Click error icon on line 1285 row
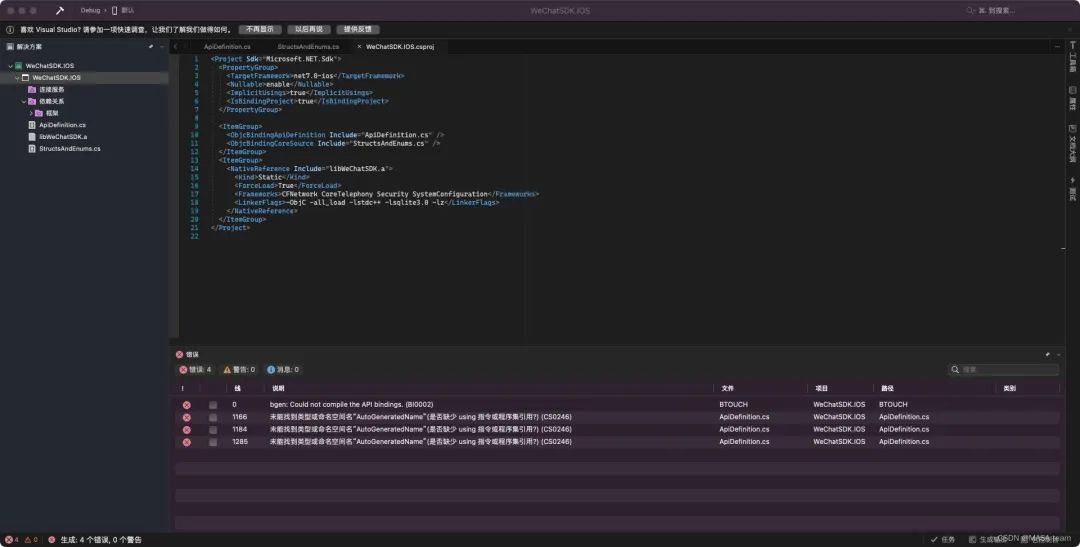1080x547 pixels. (187, 442)
